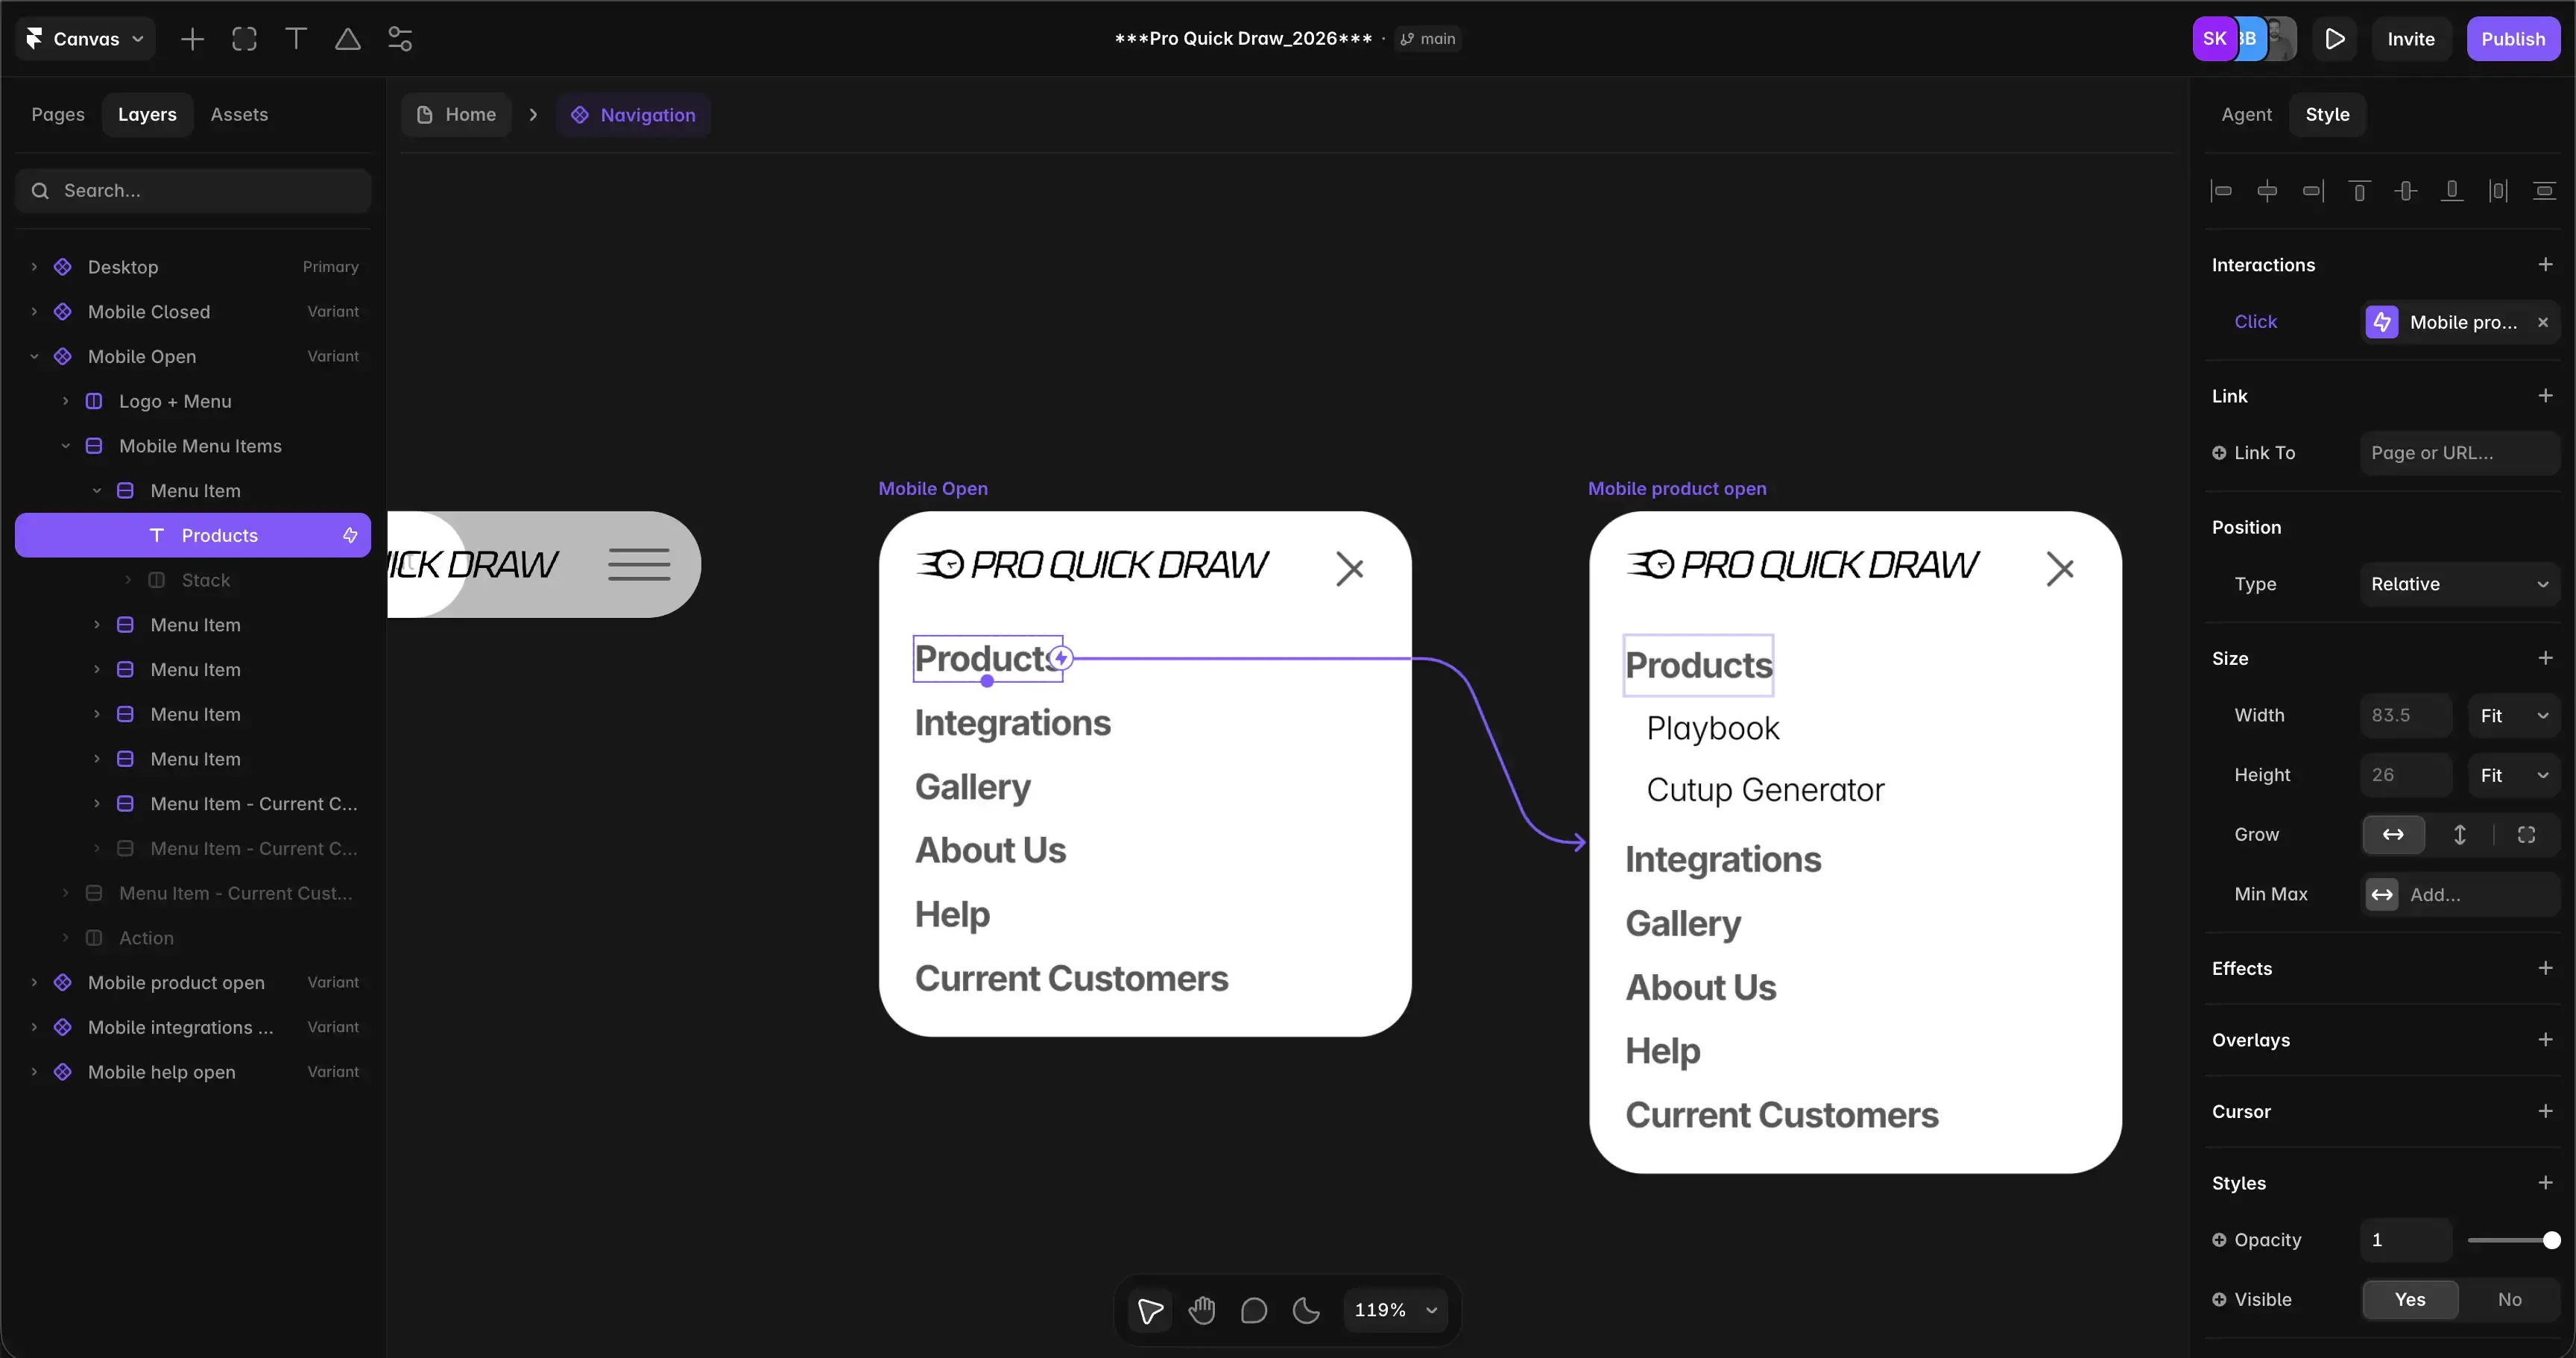This screenshot has width=2576, height=1358.
Task: Select the Text tool in top toolbar
Action: (x=296, y=39)
